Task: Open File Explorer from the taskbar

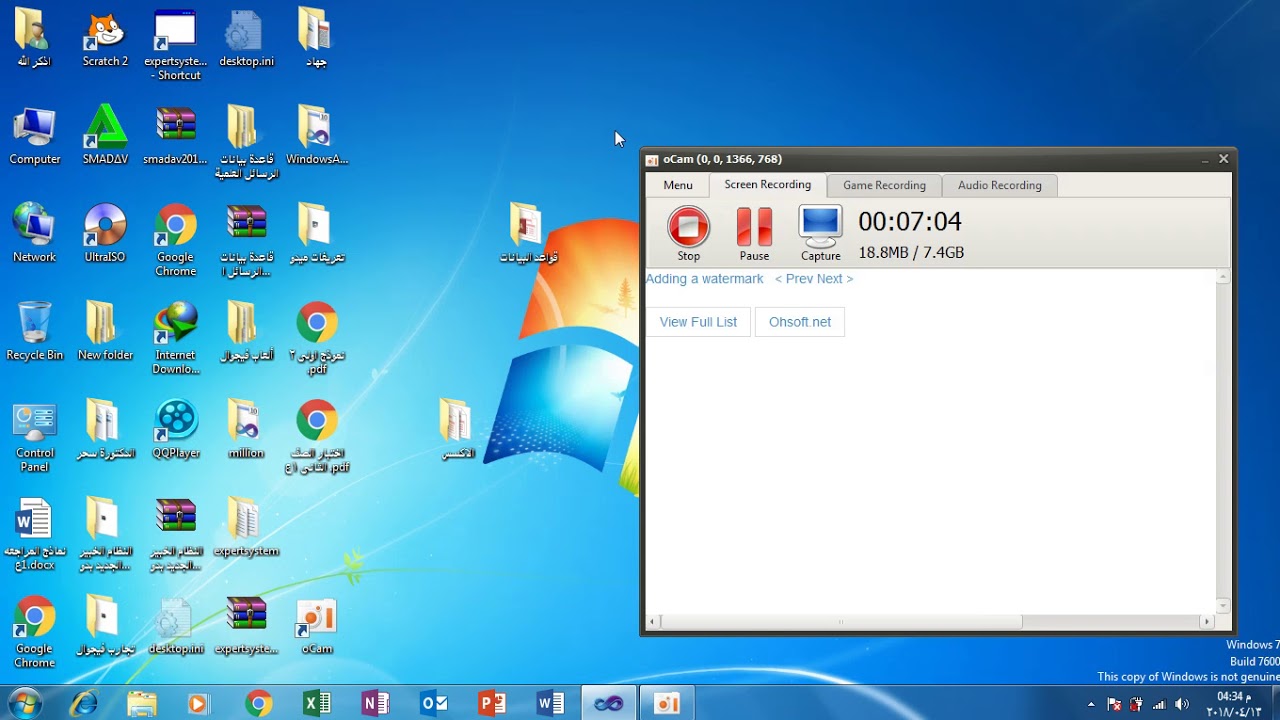Action: pyautogui.click(x=142, y=703)
